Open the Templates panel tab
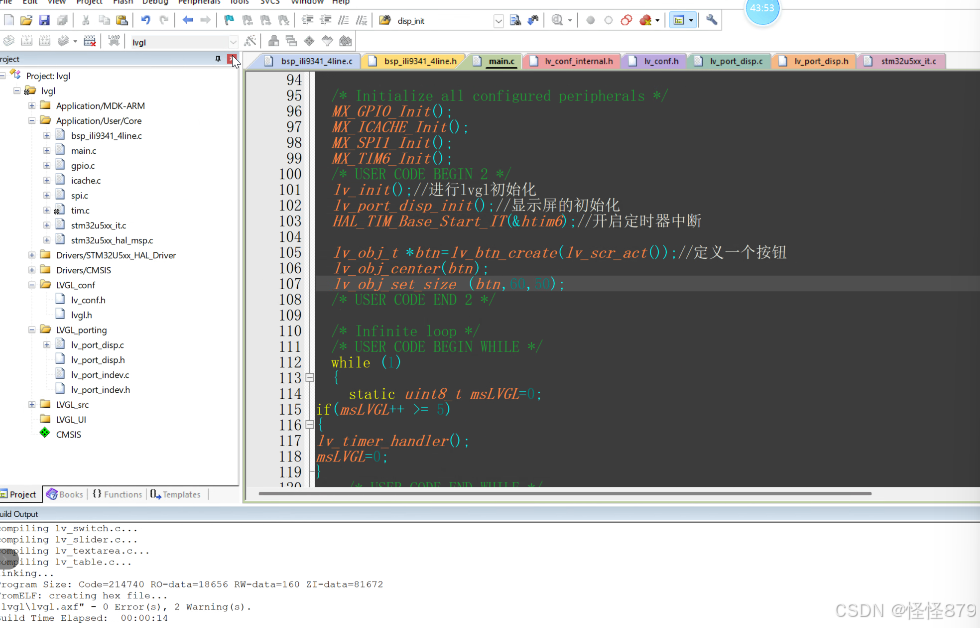Image resolution: width=980 pixels, height=628 pixels. point(176,494)
